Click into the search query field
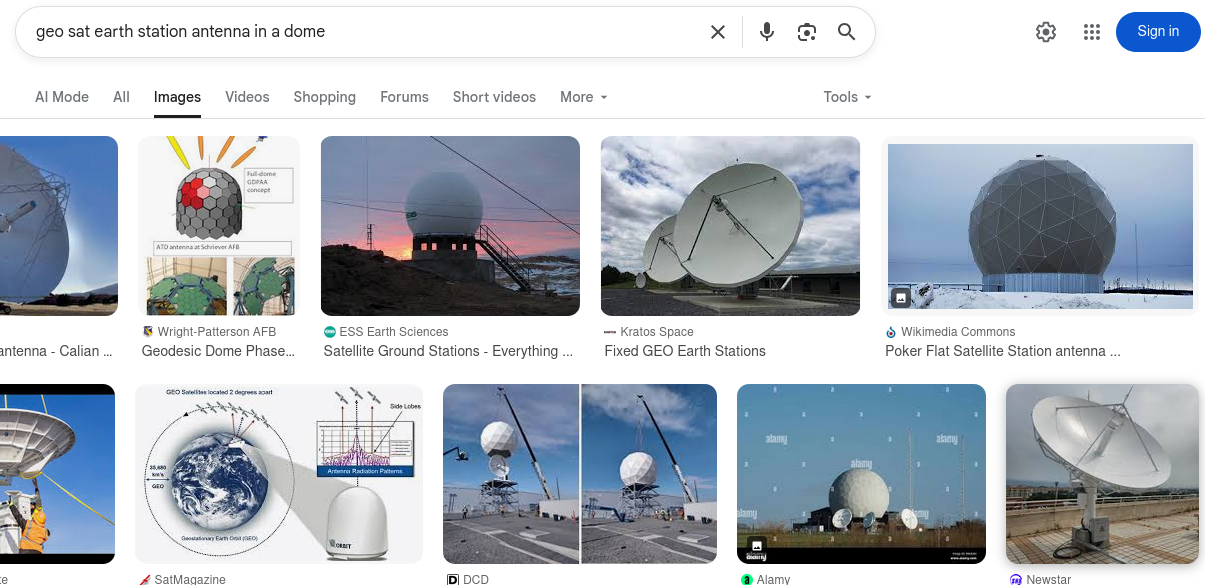The height and width of the screenshot is (585, 1205). point(360,32)
